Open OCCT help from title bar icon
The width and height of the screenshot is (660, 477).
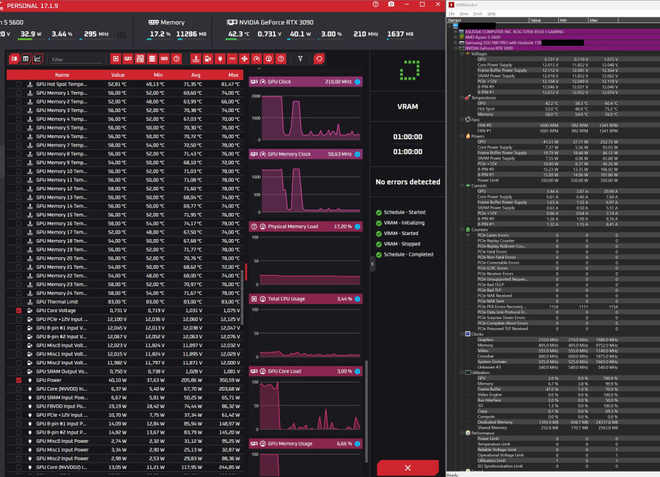pos(375,4)
